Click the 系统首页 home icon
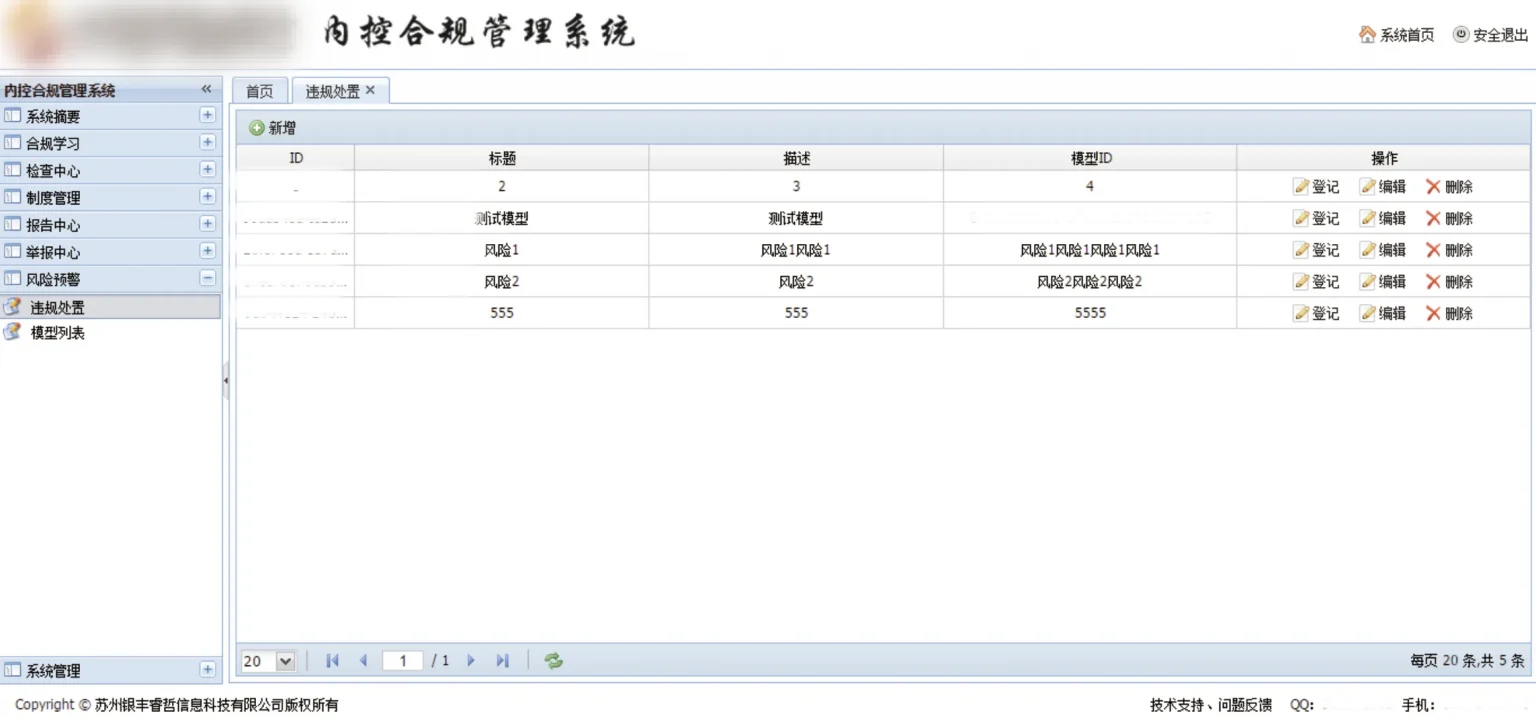The height and width of the screenshot is (722, 1536). pos(1367,35)
